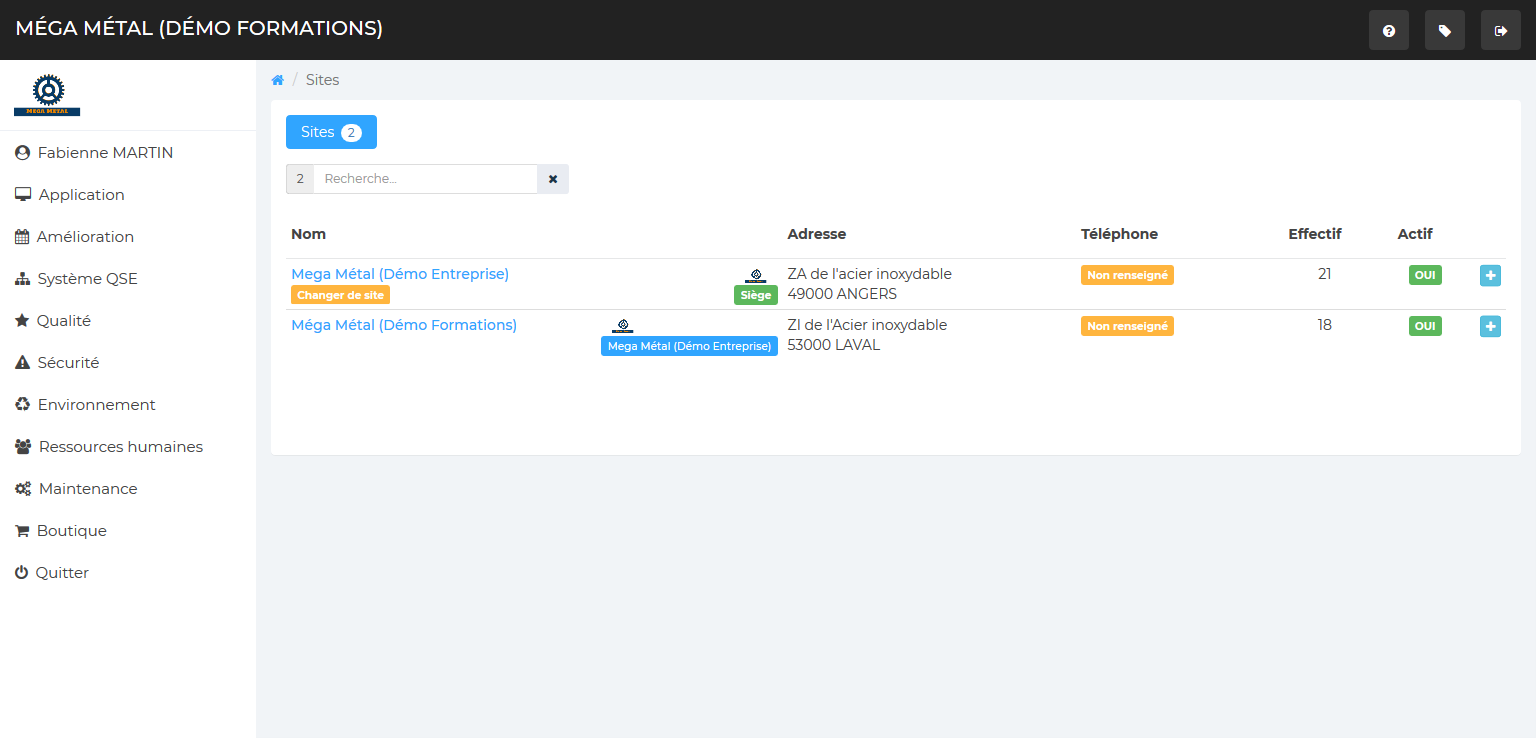Open the Système QSE sidebar menu
Image resolution: width=1536 pixels, height=738 pixels.
(87, 279)
